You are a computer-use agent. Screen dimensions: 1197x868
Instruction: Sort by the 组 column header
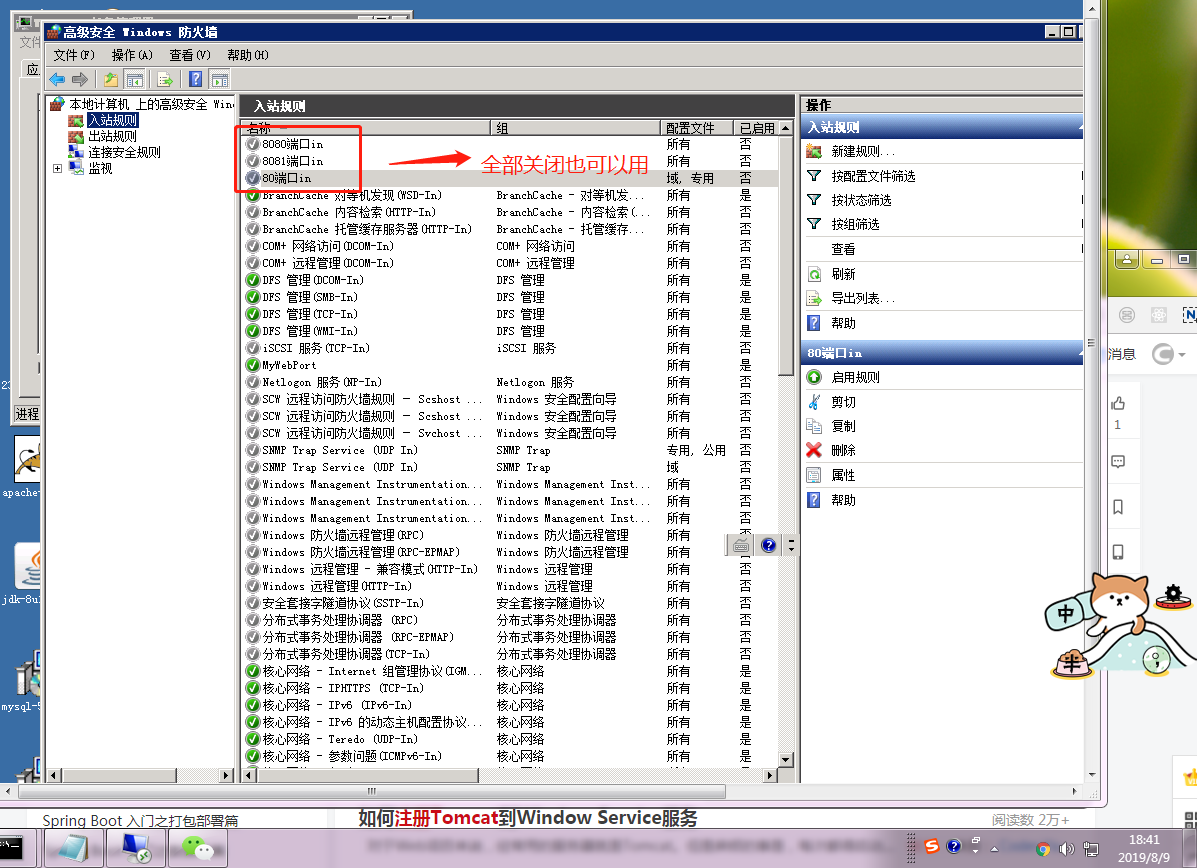575,127
